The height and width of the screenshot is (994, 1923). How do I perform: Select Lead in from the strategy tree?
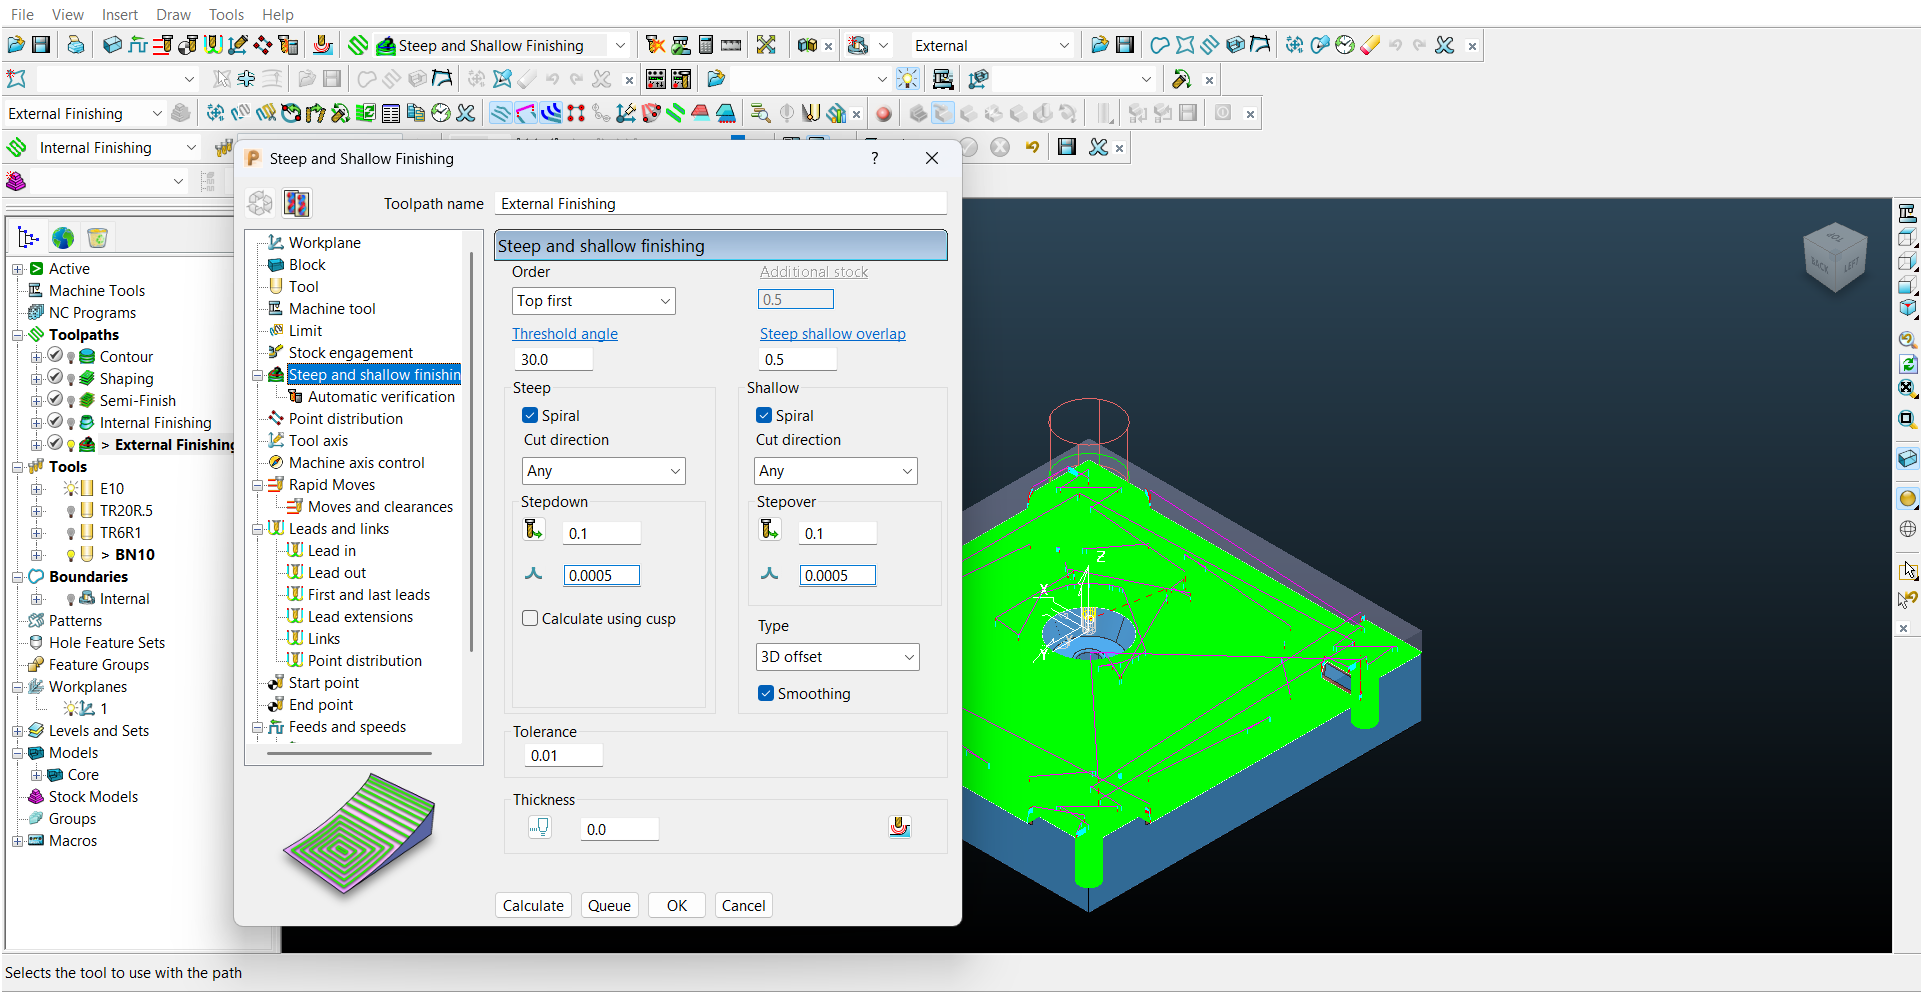click(x=331, y=551)
